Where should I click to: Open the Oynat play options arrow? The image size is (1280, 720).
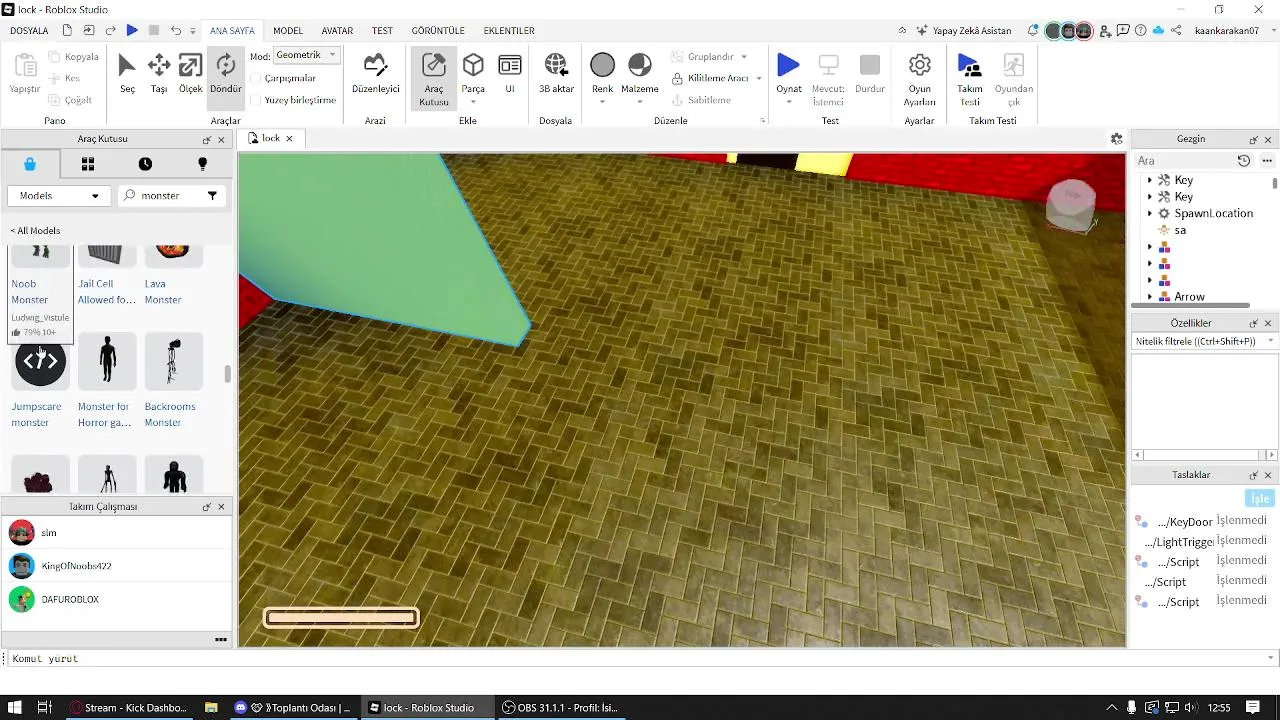[x=788, y=101]
